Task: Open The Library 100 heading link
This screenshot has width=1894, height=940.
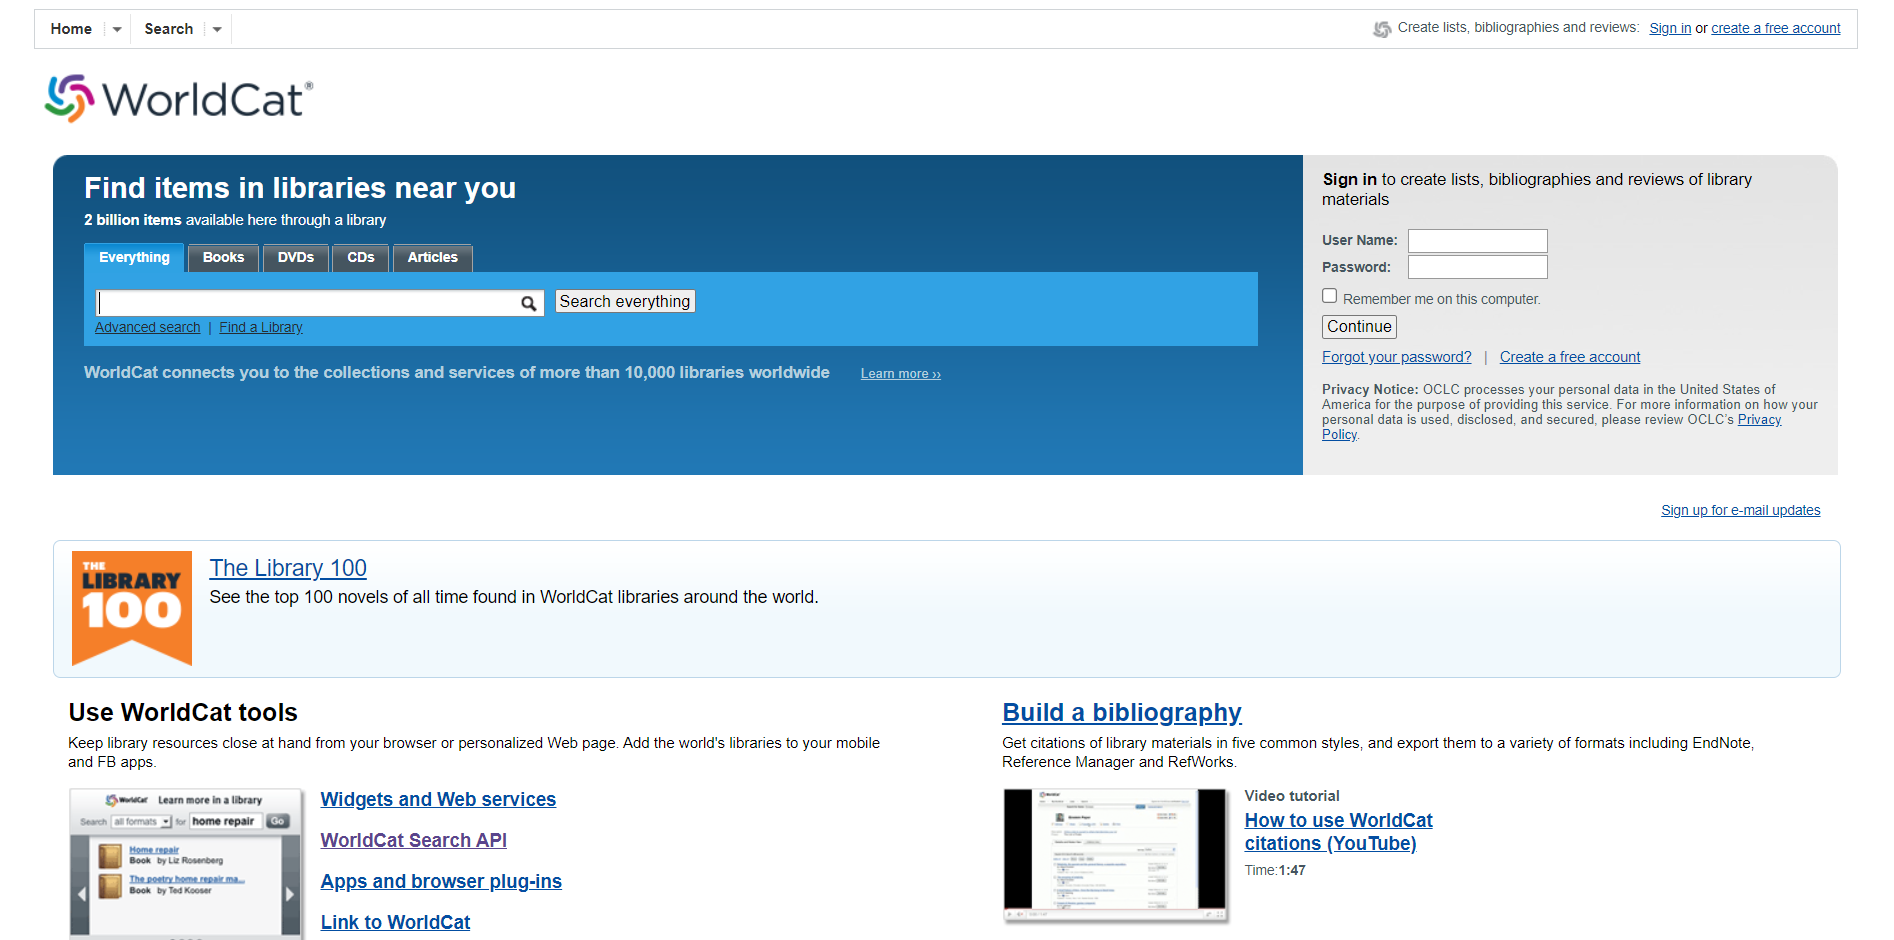Action: [288, 568]
